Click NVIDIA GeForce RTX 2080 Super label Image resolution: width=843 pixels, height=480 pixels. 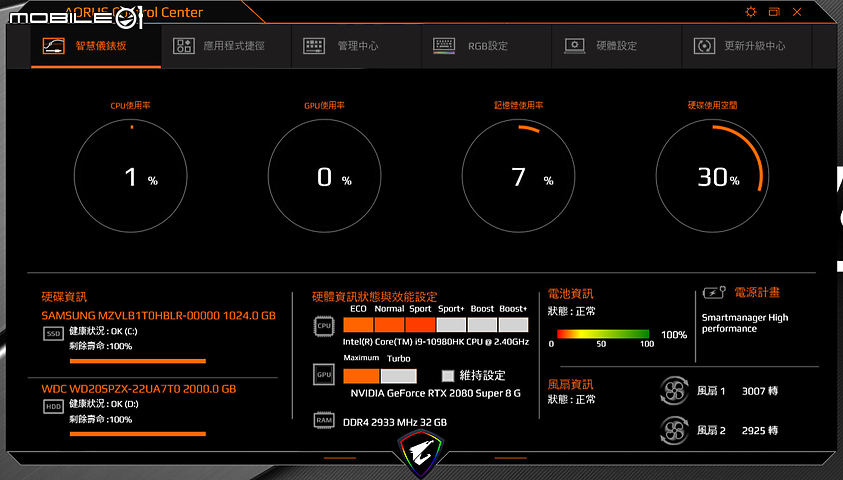pyautogui.click(x=435, y=393)
